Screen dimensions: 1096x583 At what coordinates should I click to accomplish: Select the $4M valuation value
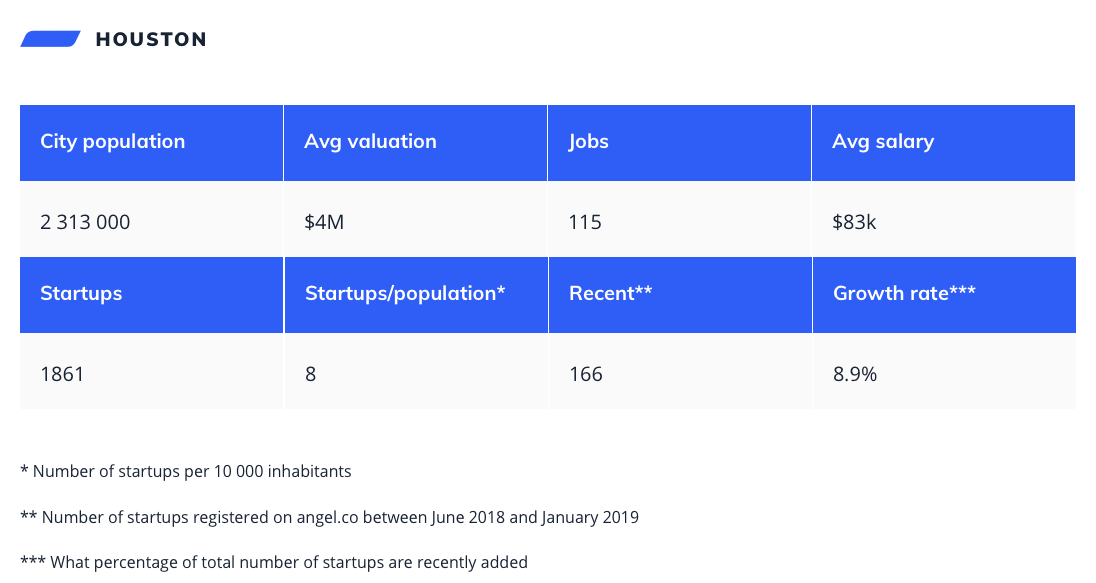tap(324, 222)
